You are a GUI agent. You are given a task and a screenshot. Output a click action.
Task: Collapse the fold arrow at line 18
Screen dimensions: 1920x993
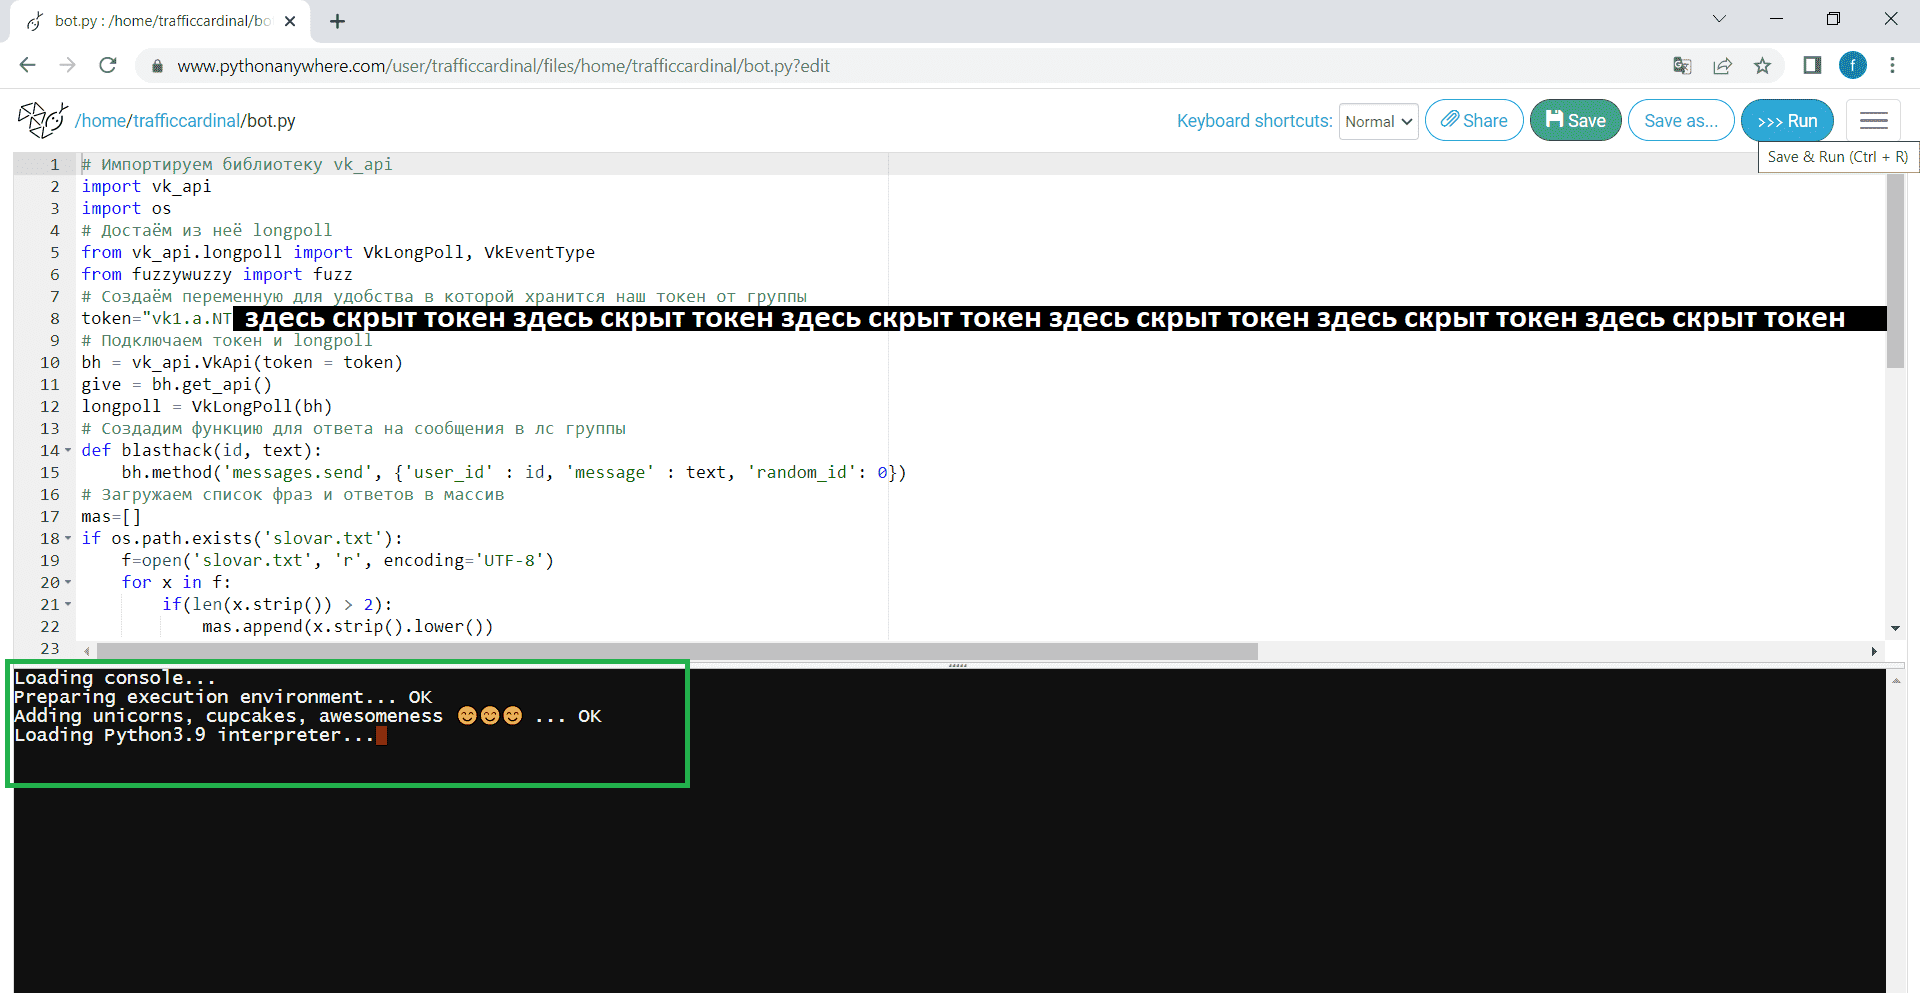tap(68, 539)
